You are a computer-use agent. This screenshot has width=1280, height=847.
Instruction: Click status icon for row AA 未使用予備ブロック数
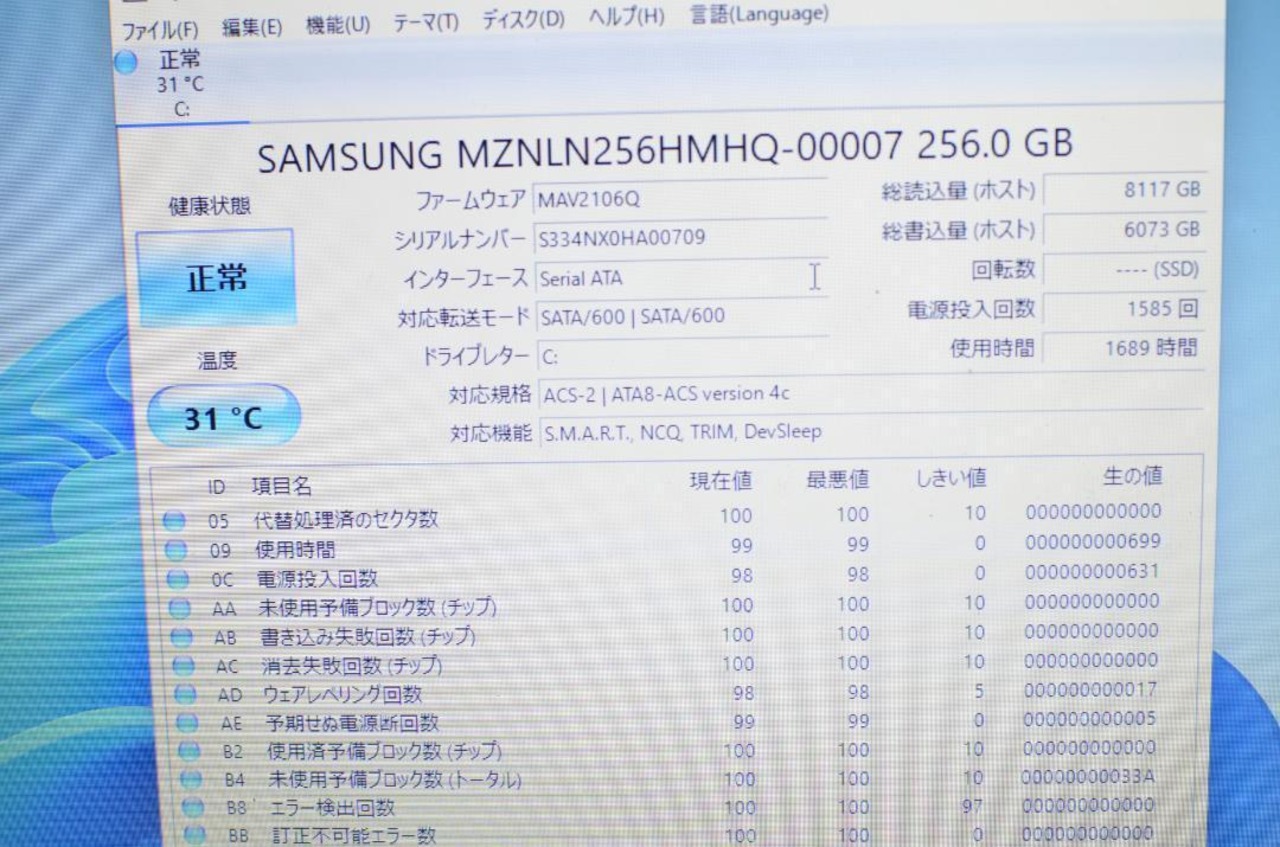180,607
